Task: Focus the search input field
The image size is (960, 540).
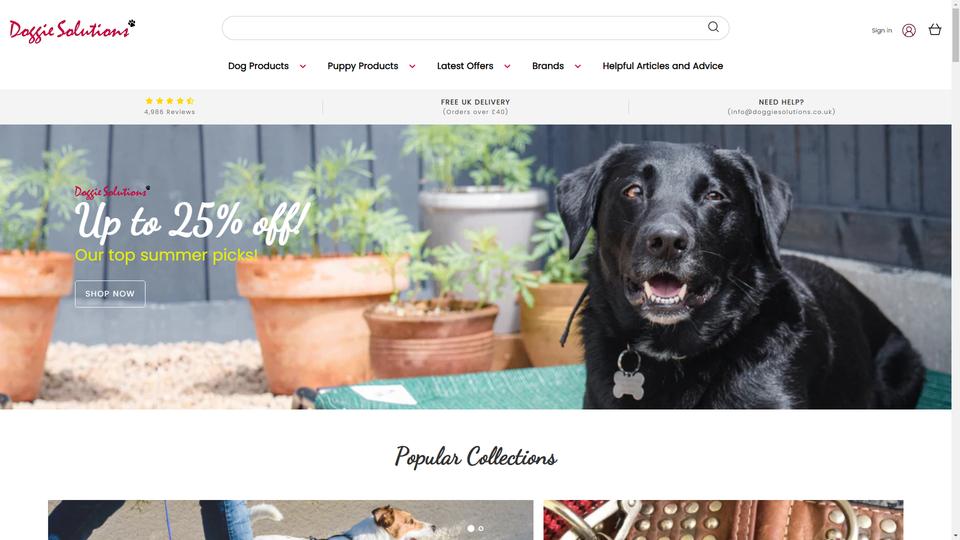Action: pyautogui.click(x=465, y=28)
